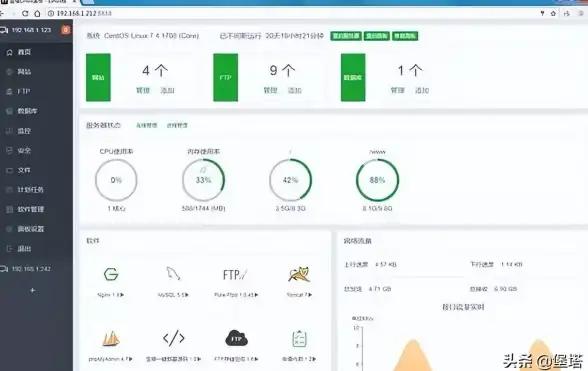Click the 内存使用率 33% gauge
The height and width of the screenshot is (371, 588).
click(x=203, y=180)
